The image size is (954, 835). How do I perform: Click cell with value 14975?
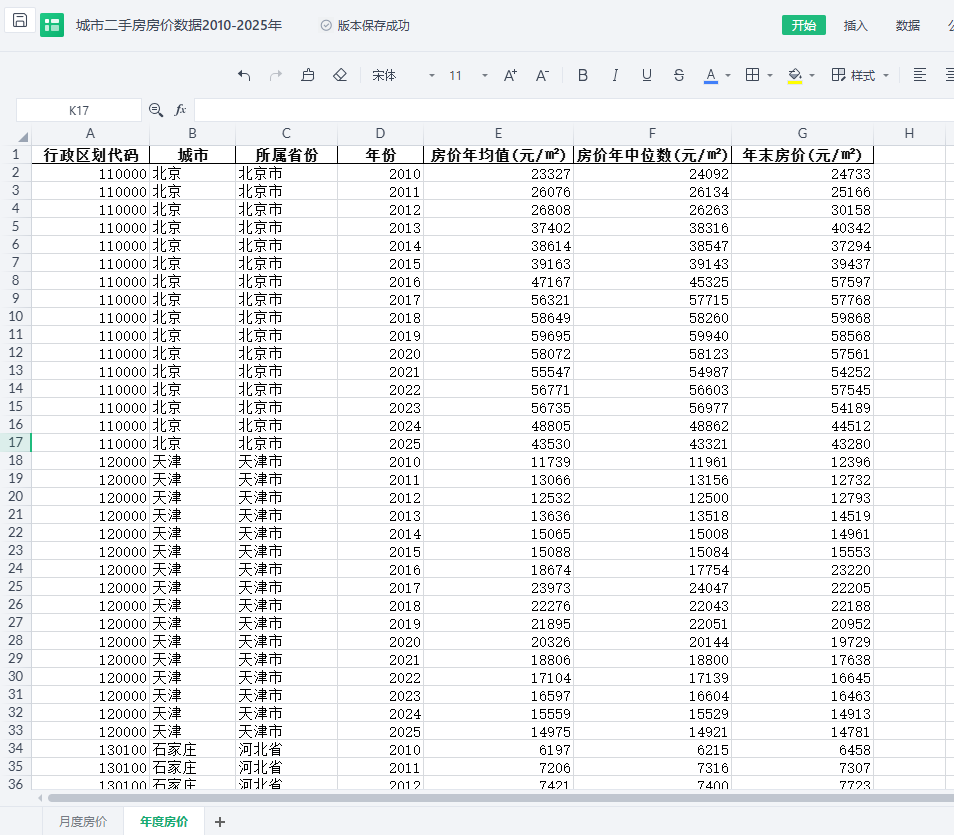coord(498,732)
